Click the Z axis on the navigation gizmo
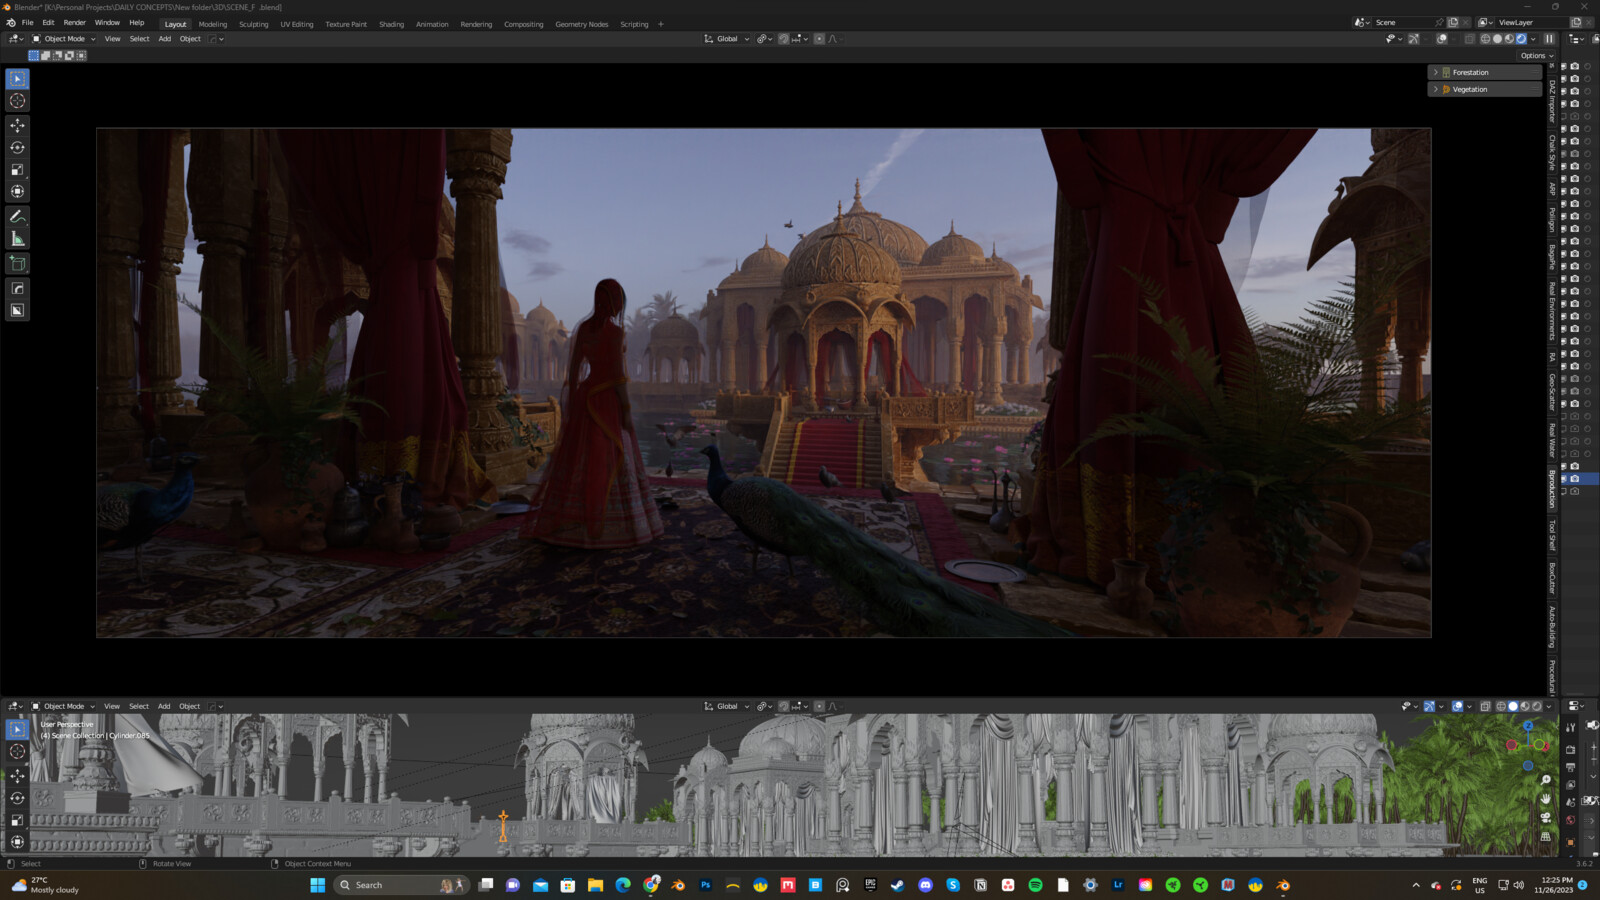Image resolution: width=1600 pixels, height=900 pixels. tap(1528, 726)
